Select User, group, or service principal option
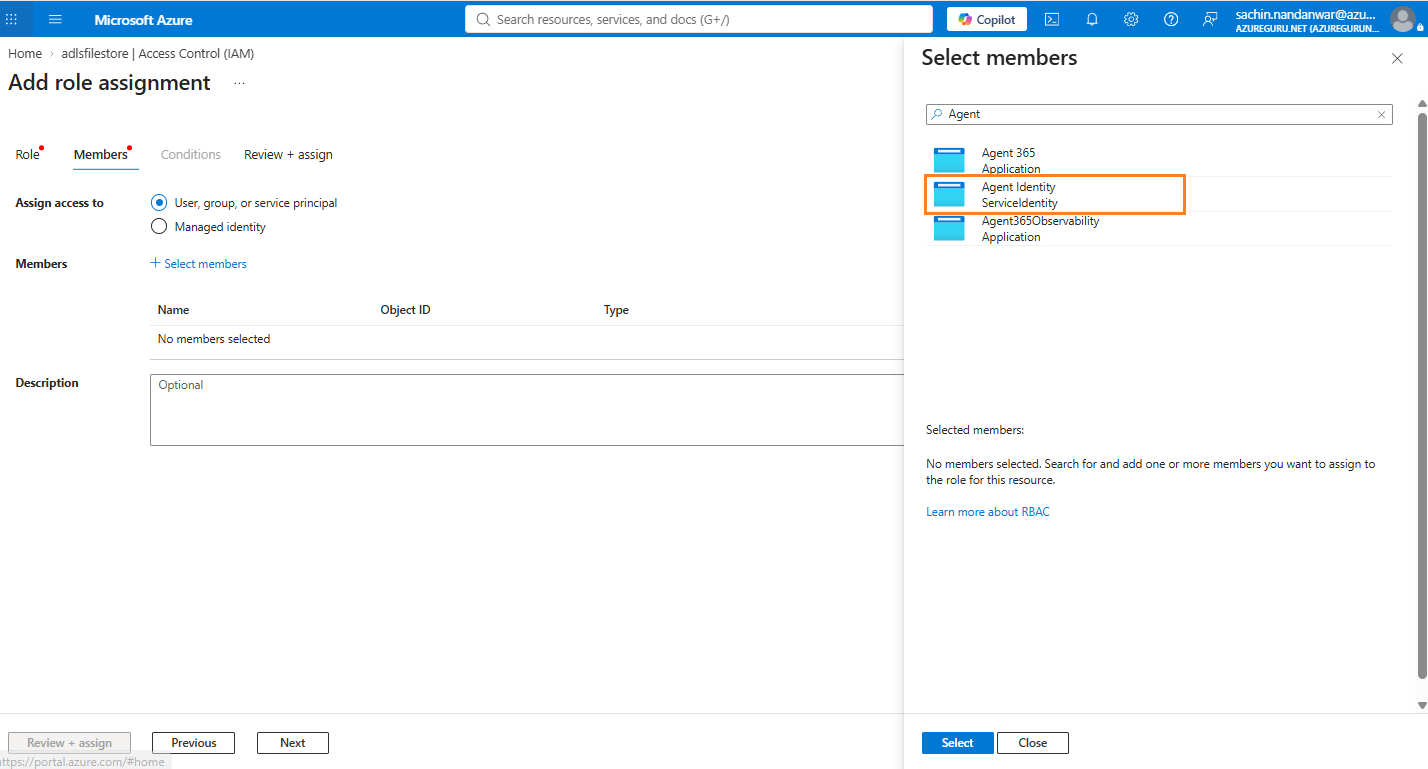Image resolution: width=1428 pixels, height=769 pixels. 158,203
